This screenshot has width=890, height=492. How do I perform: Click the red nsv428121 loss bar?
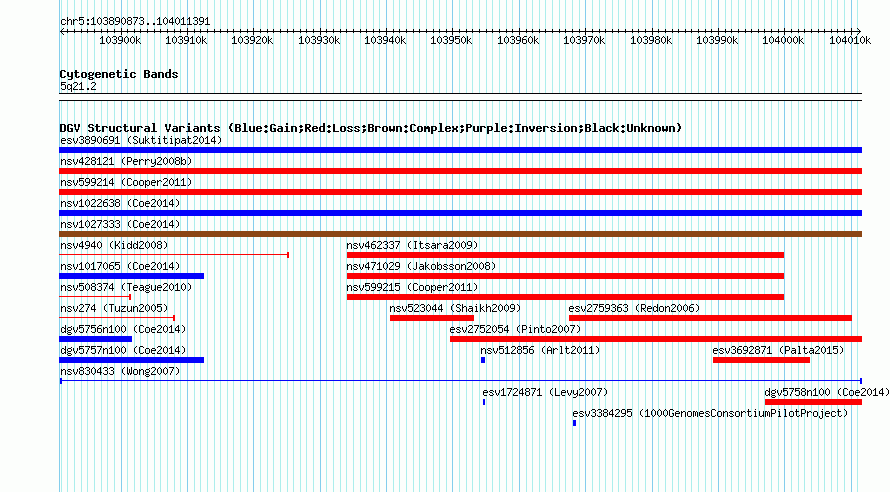pos(460,171)
